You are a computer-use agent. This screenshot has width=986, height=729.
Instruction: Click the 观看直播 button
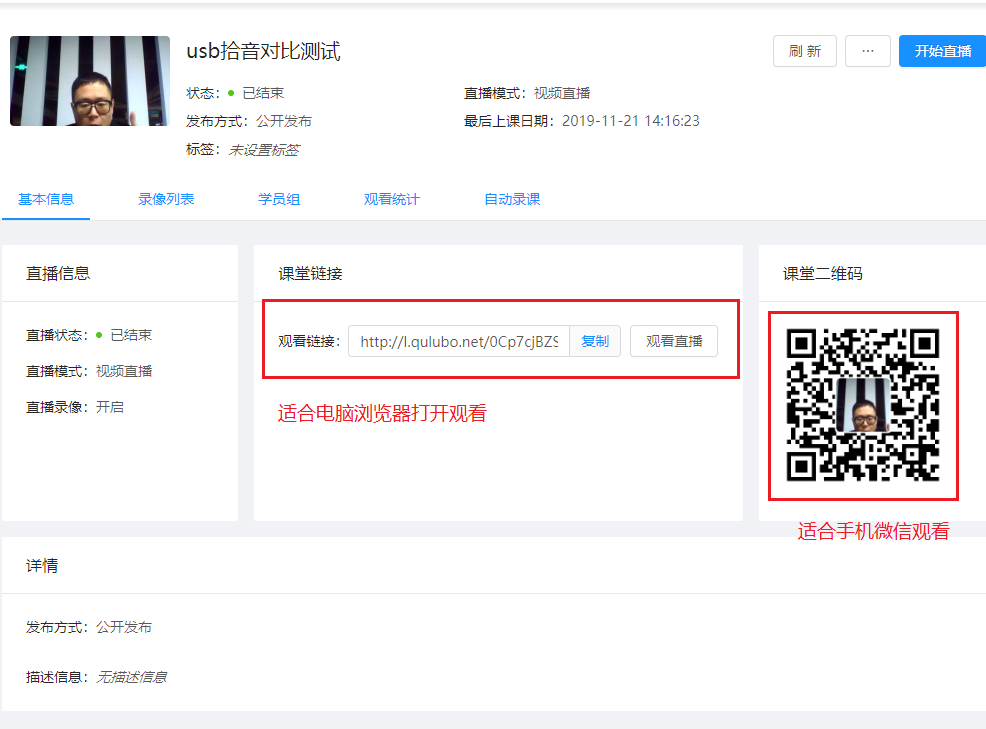(673, 341)
